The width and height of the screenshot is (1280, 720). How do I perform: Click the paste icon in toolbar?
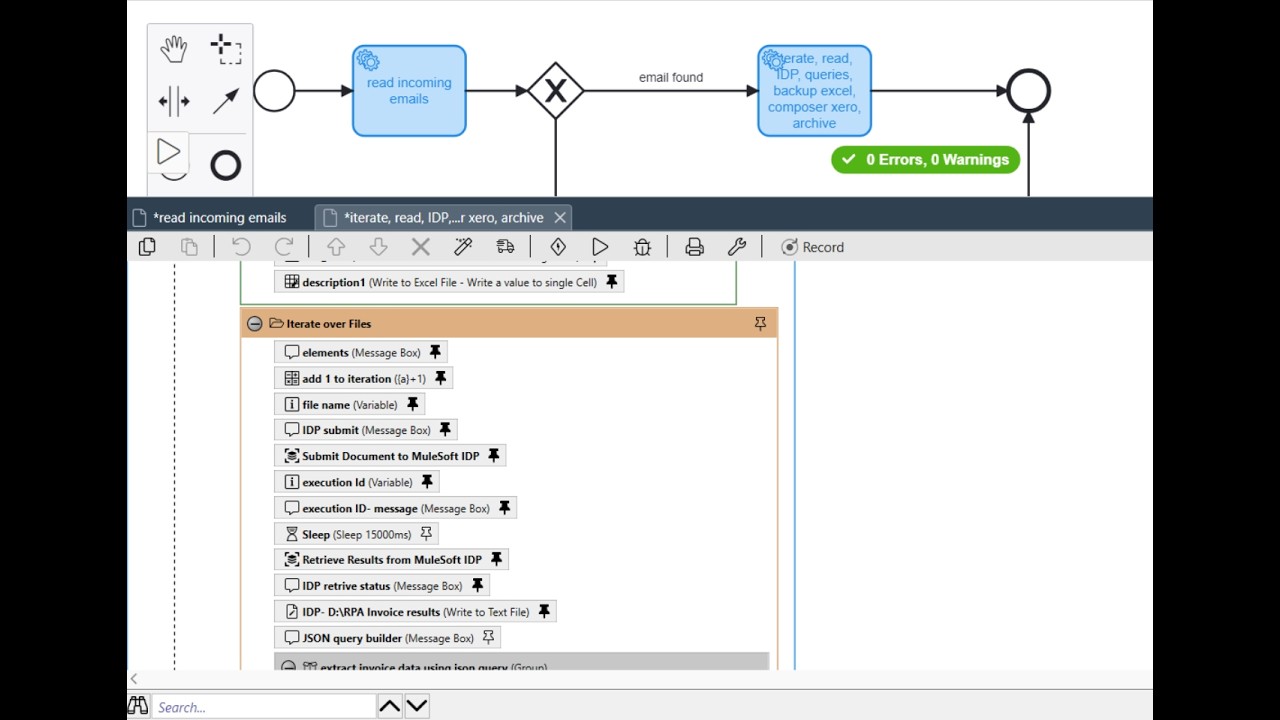[x=189, y=247]
